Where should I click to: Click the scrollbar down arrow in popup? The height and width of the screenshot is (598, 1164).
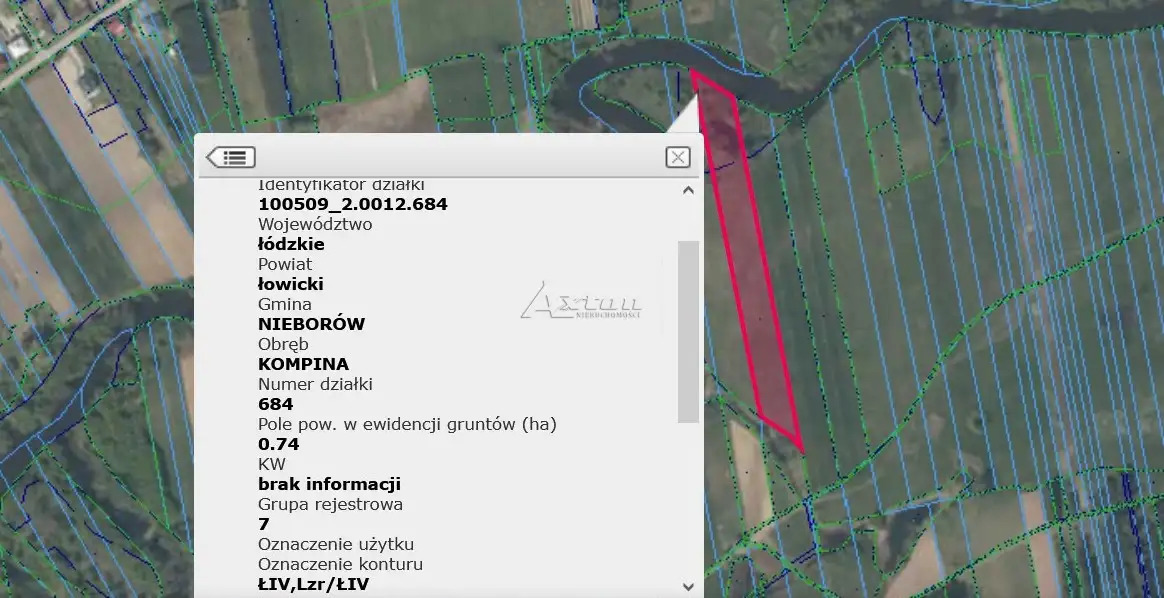[x=688, y=587]
